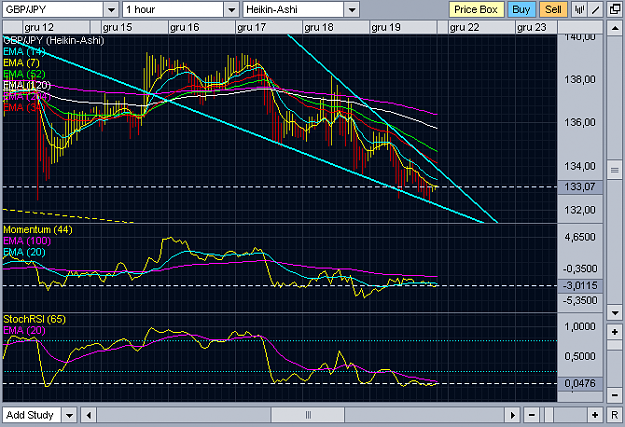Image resolution: width=625 pixels, height=427 pixels.
Task: Click the Price Box button
Action: coord(476,10)
